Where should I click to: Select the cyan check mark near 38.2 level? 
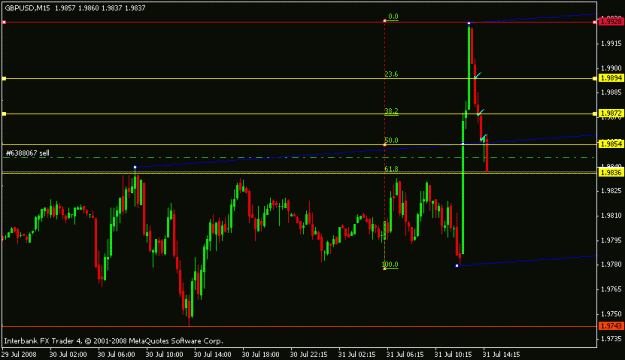[x=481, y=112]
